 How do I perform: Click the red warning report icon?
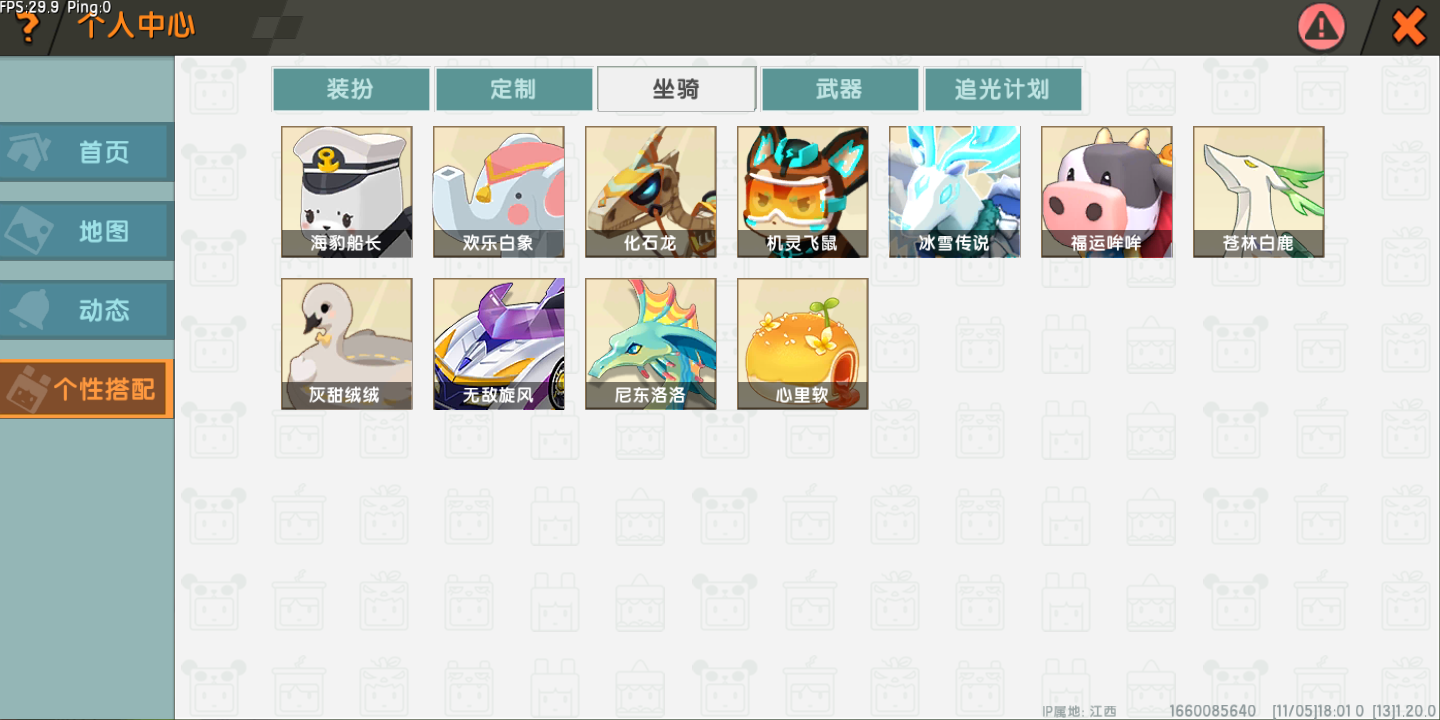point(1322,27)
